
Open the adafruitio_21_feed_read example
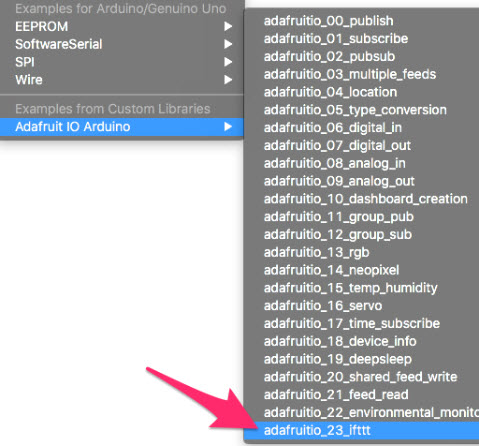361,395
